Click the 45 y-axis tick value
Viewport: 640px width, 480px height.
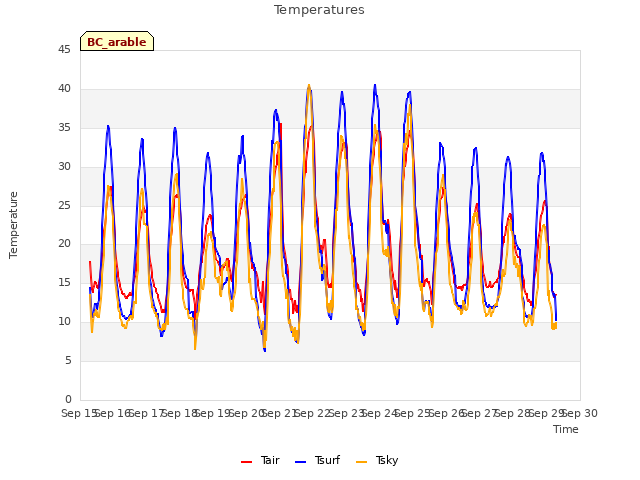pyautogui.click(x=64, y=50)
